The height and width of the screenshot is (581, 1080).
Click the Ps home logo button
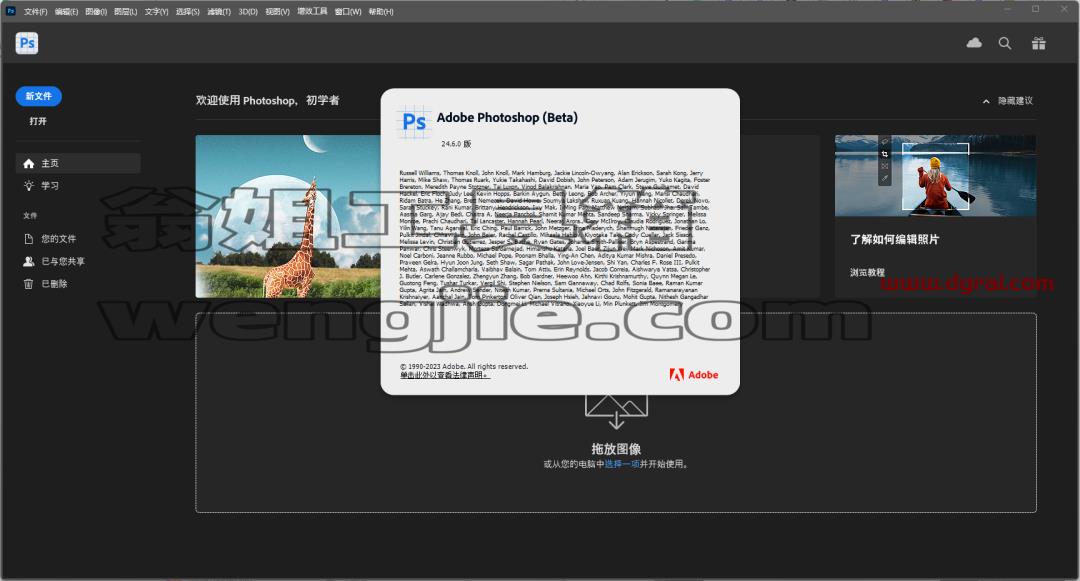[x=27, y=43]
